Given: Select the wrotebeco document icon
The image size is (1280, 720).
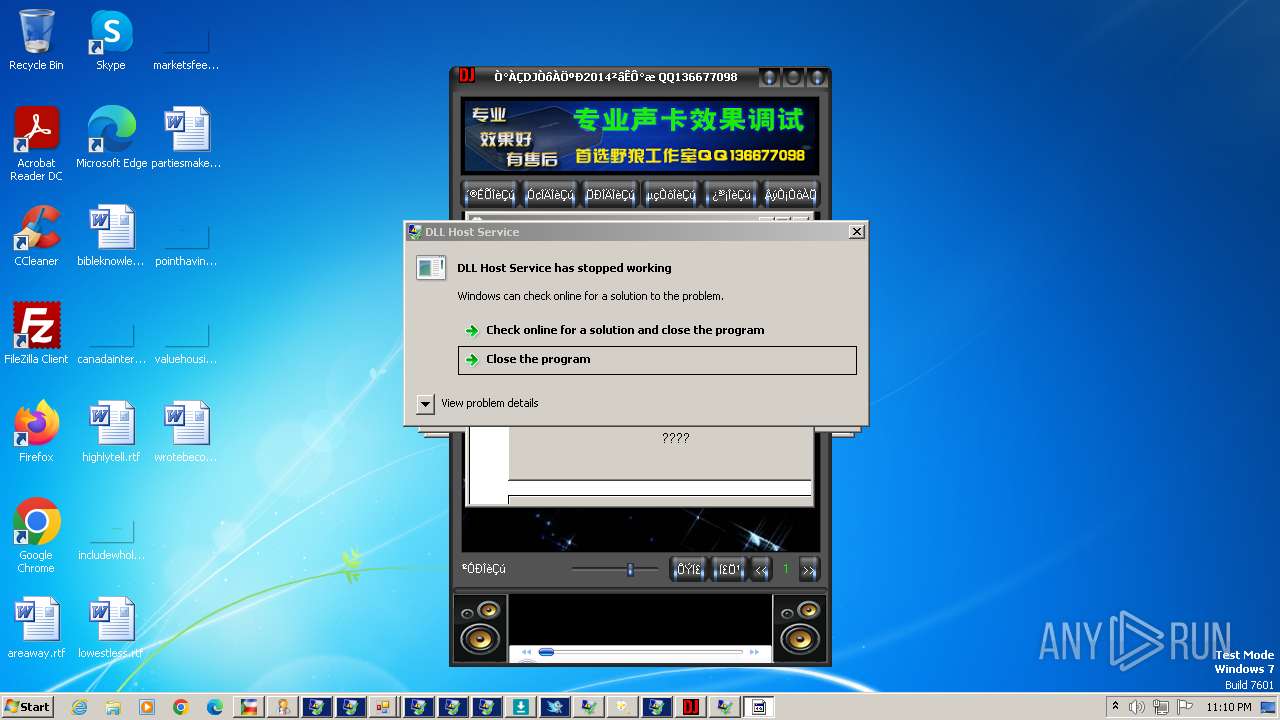Looking at the screenshot, I should coord(186,432).
